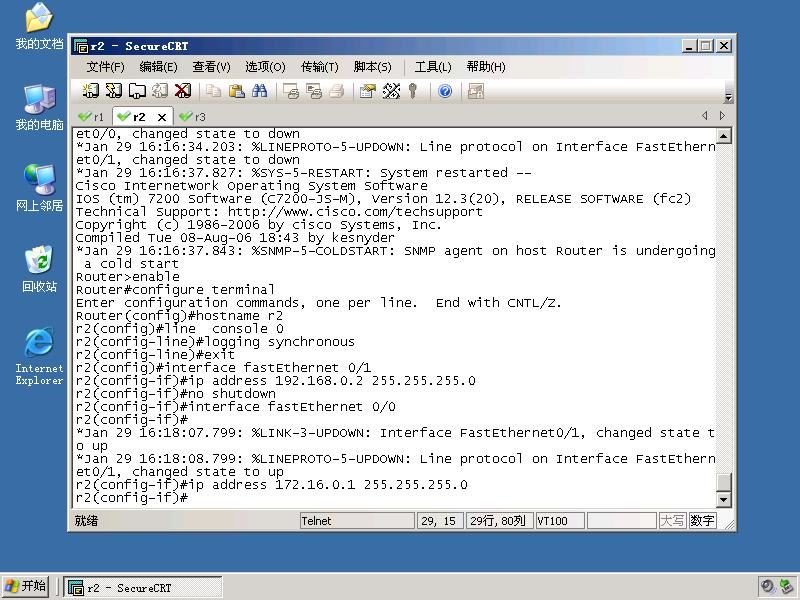This screenshot has width=800, height=600.
Task: Open the 工具(L) menu
Action: coord(433,67)
